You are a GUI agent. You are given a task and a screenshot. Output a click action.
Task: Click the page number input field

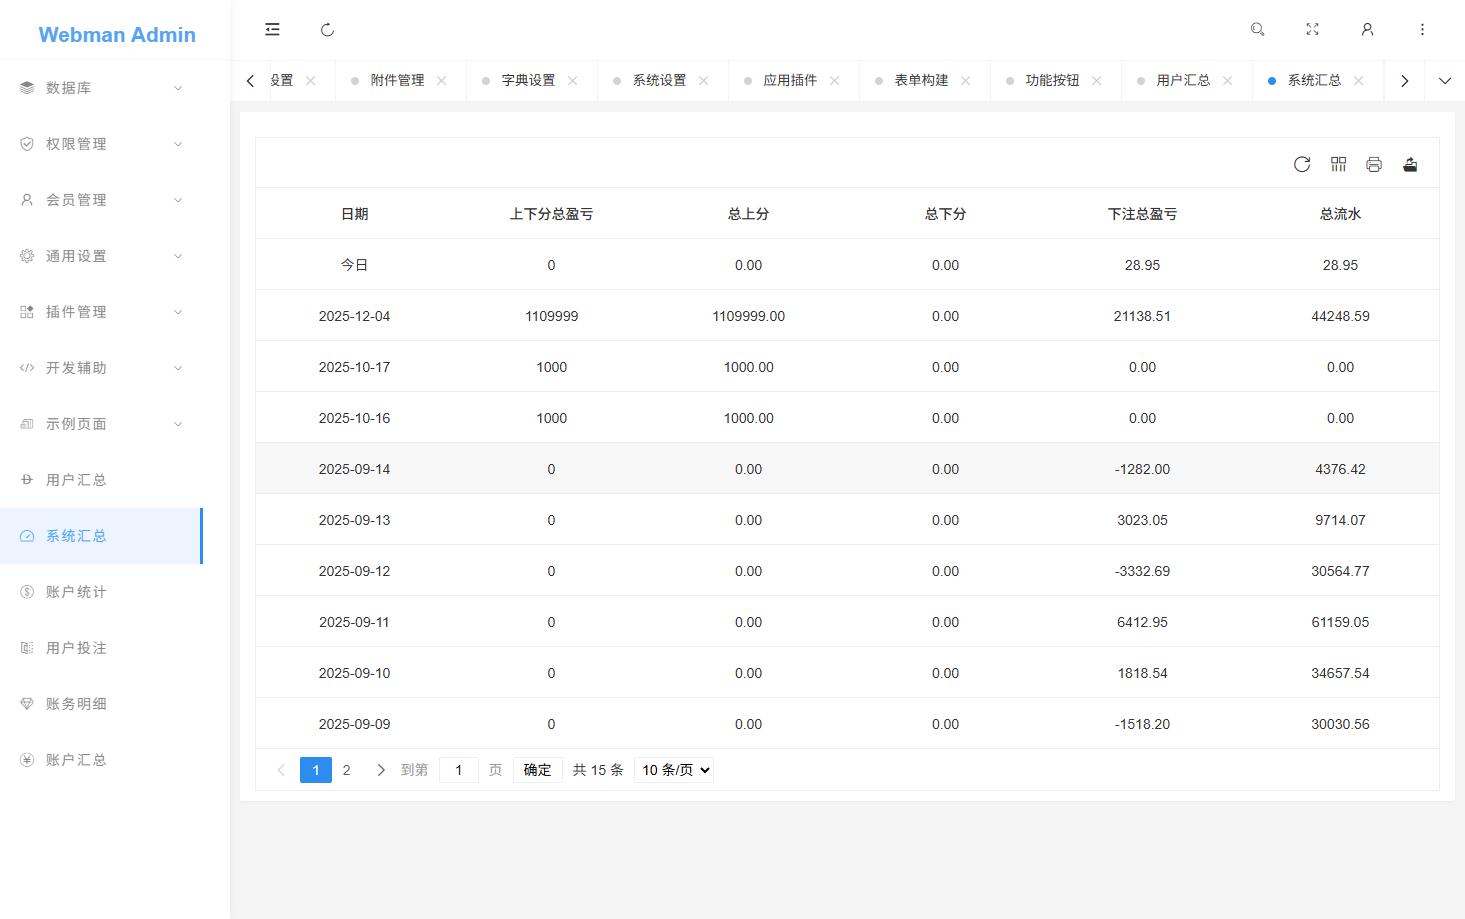click(459, 770)
